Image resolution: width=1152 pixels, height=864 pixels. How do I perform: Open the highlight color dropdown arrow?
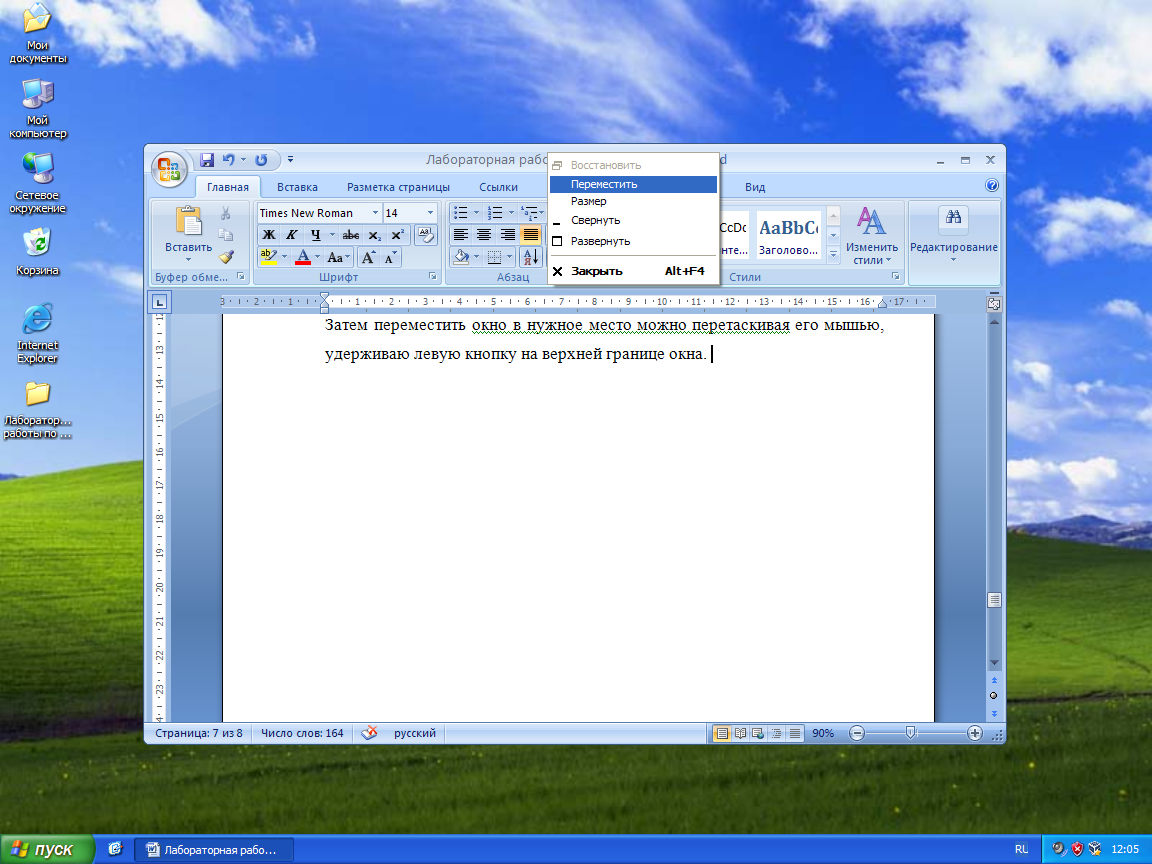click(285, 257)
